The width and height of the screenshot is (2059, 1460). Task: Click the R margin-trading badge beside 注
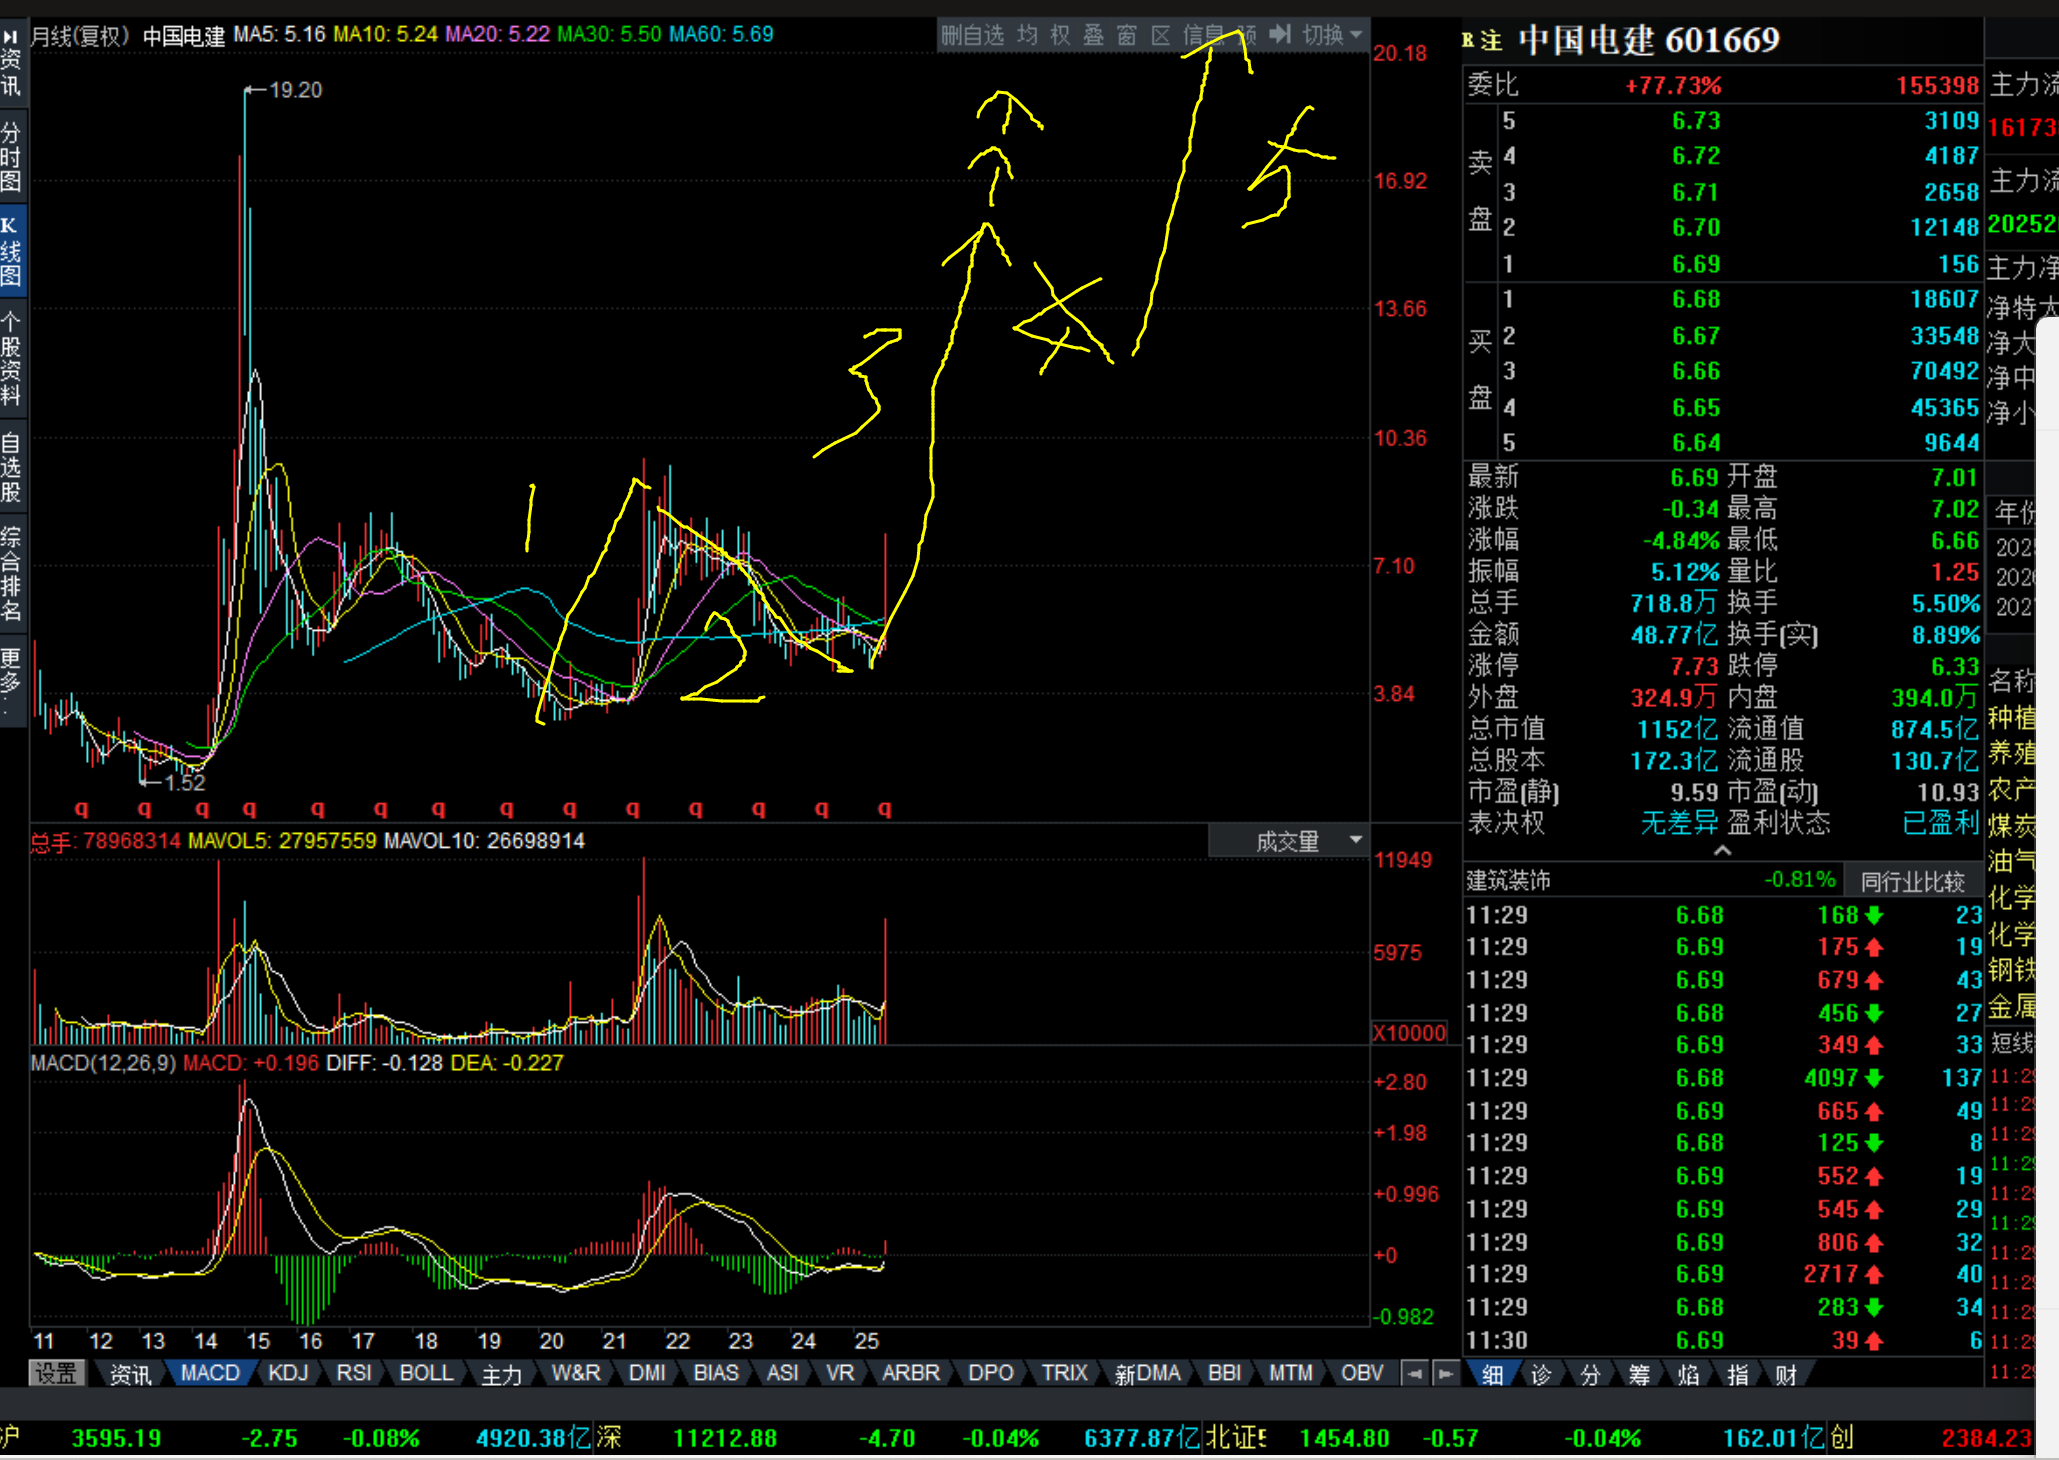[x=1469, y=40]
